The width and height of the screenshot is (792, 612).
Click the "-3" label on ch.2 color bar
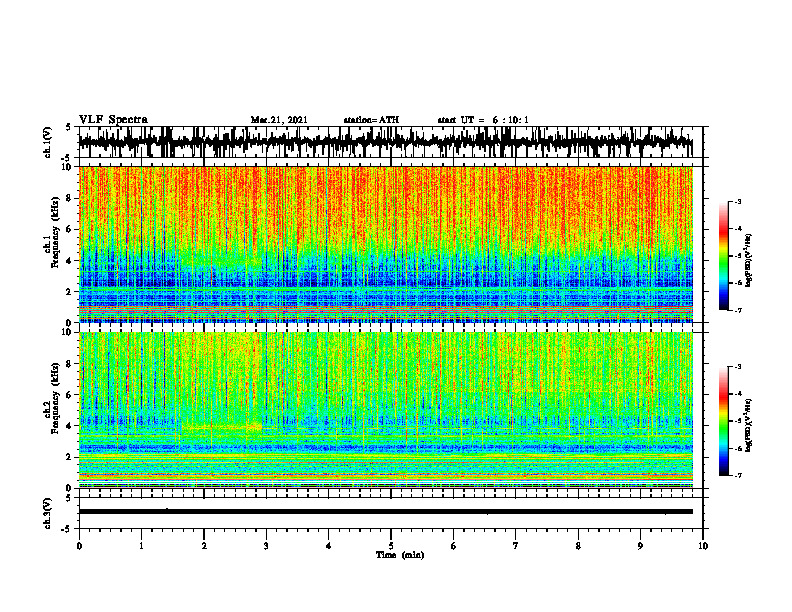738,367
